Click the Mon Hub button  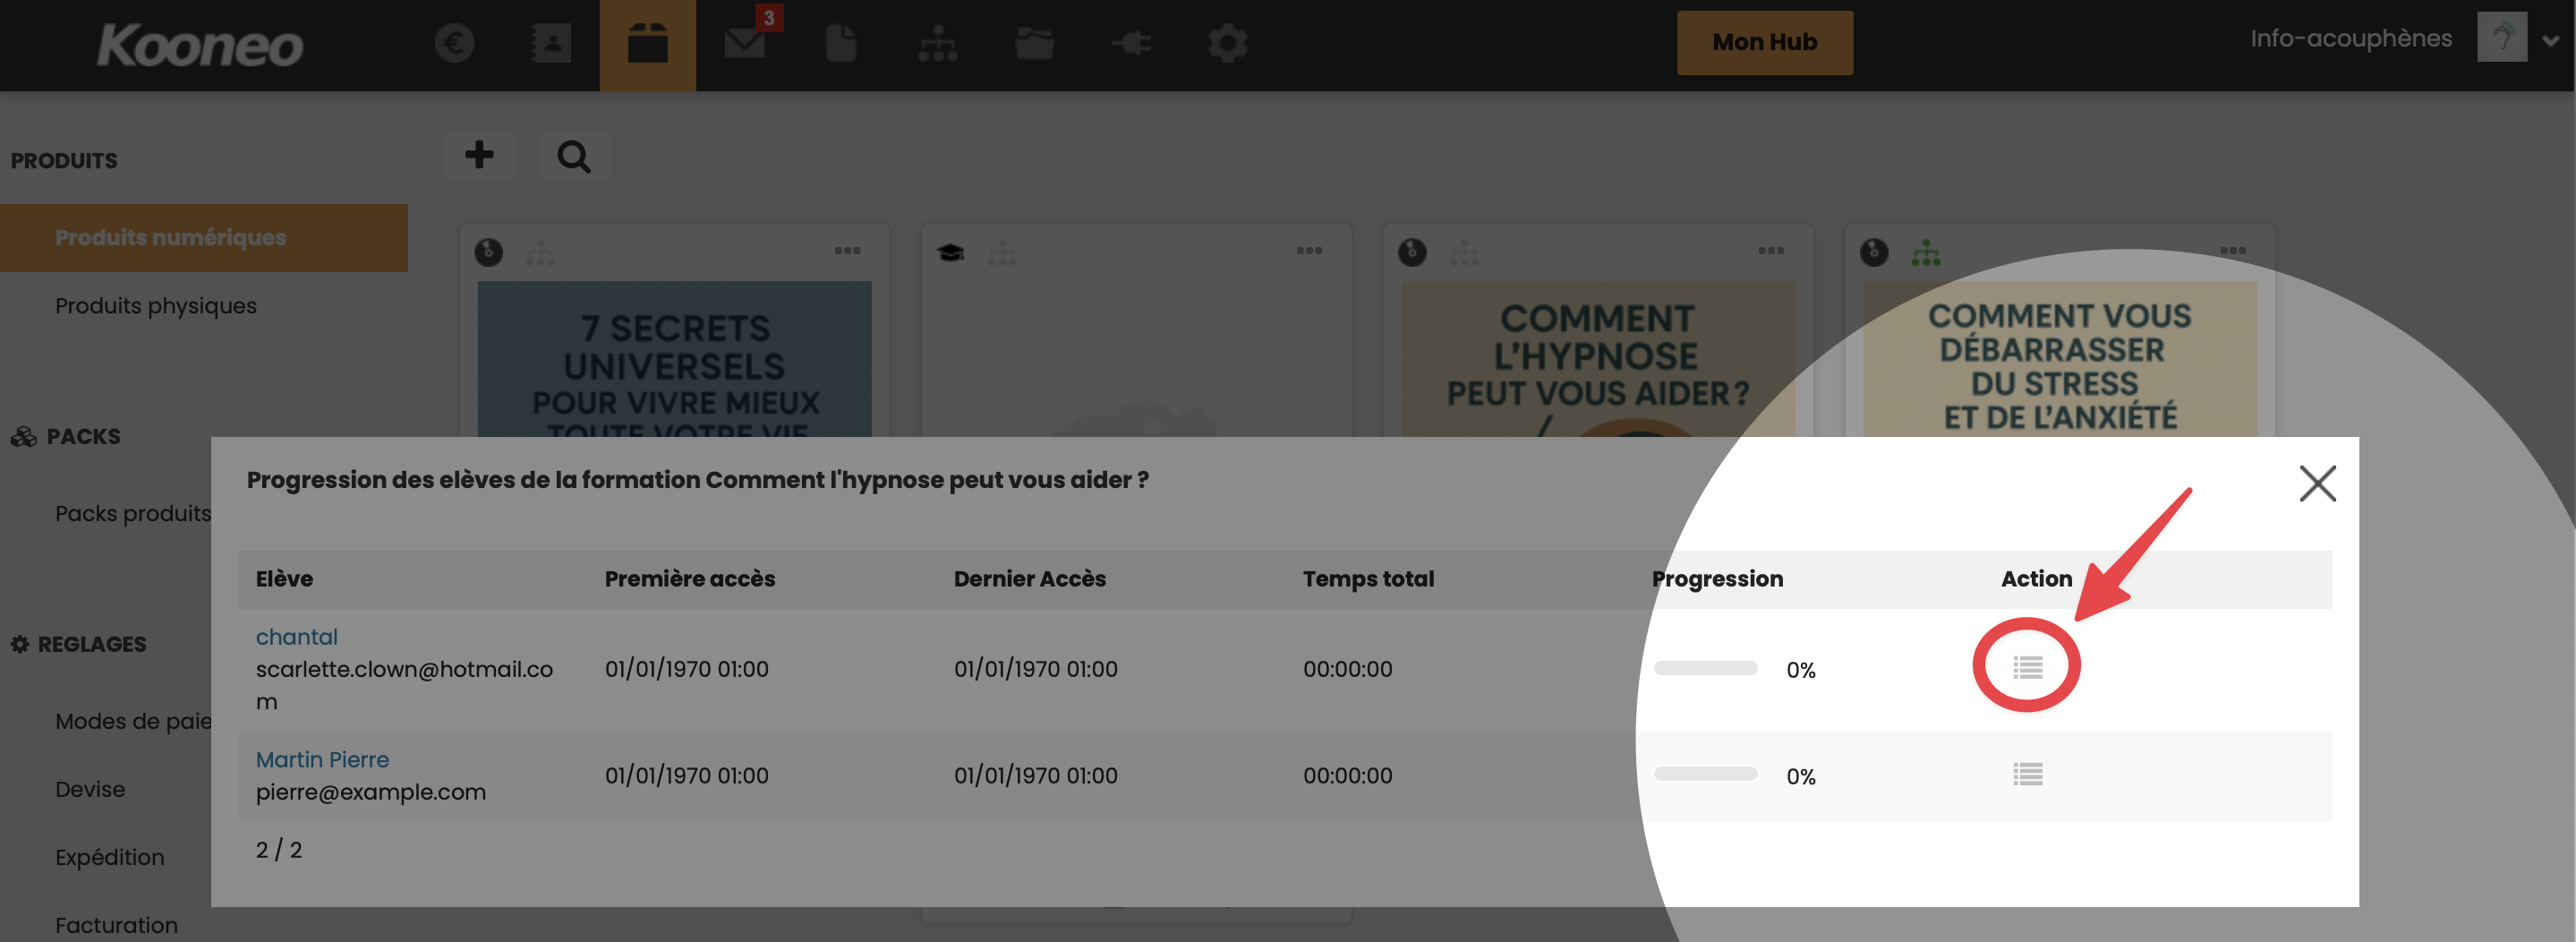[x=1764, y=43]
